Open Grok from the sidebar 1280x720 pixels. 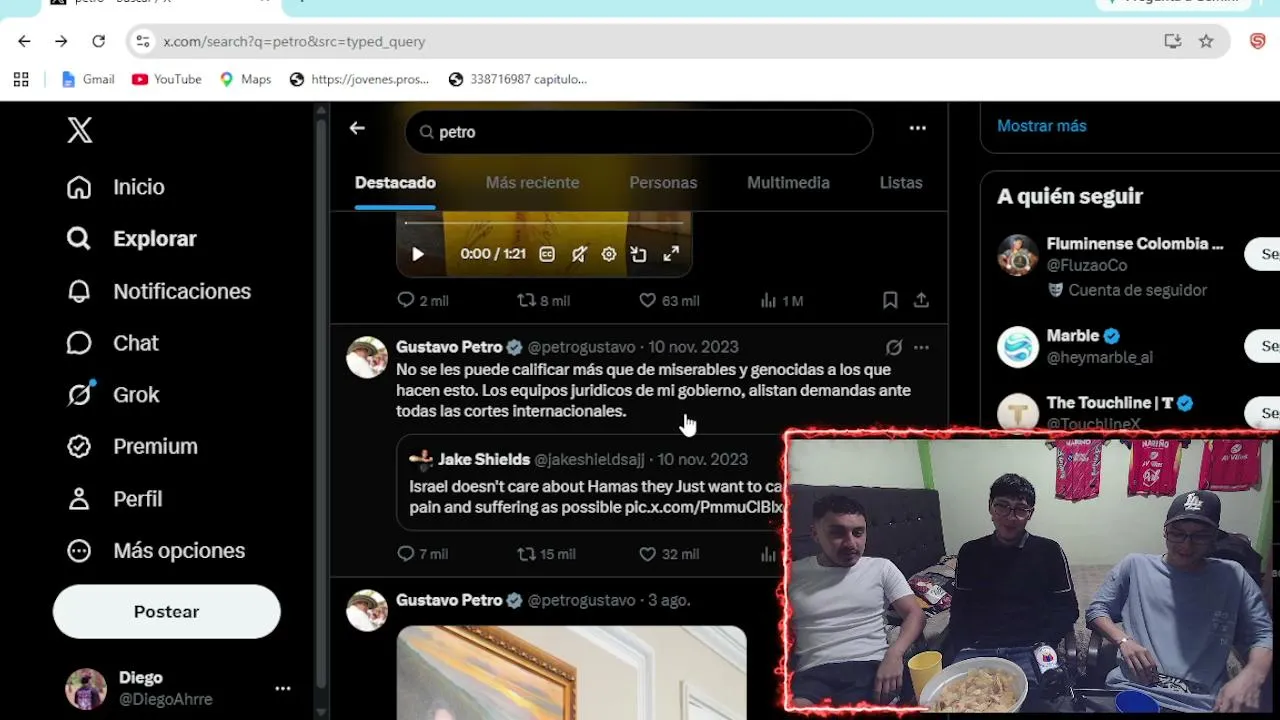click(112, 395)
